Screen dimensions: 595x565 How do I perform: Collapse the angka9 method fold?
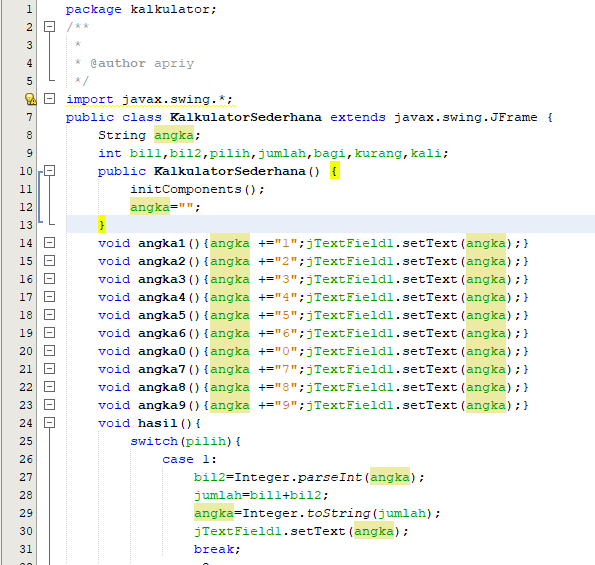(x=49, y=404)
